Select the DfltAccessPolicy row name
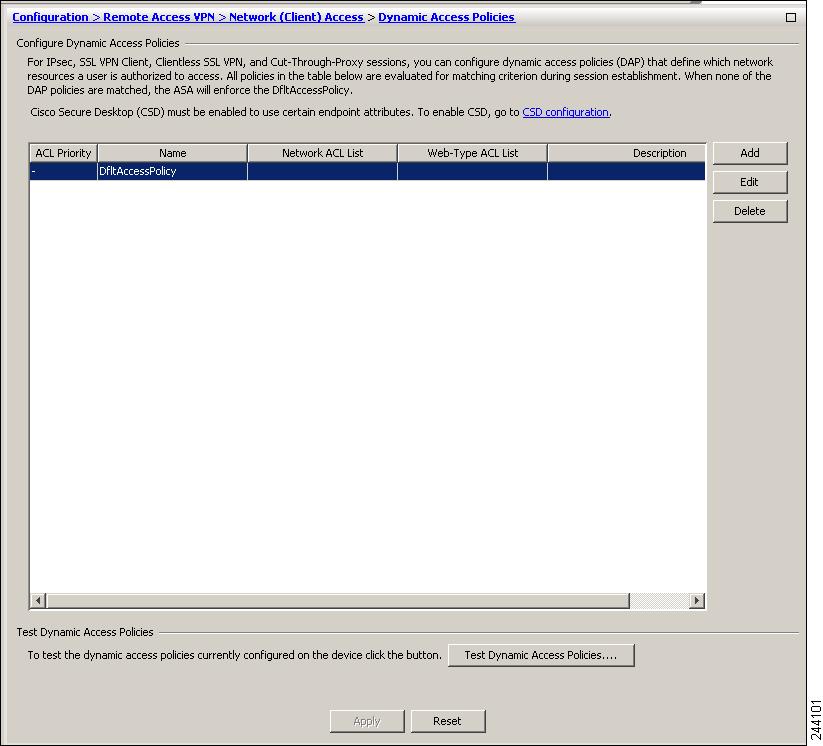This screenshot has width=823, height=746. (x=138, y=171)
